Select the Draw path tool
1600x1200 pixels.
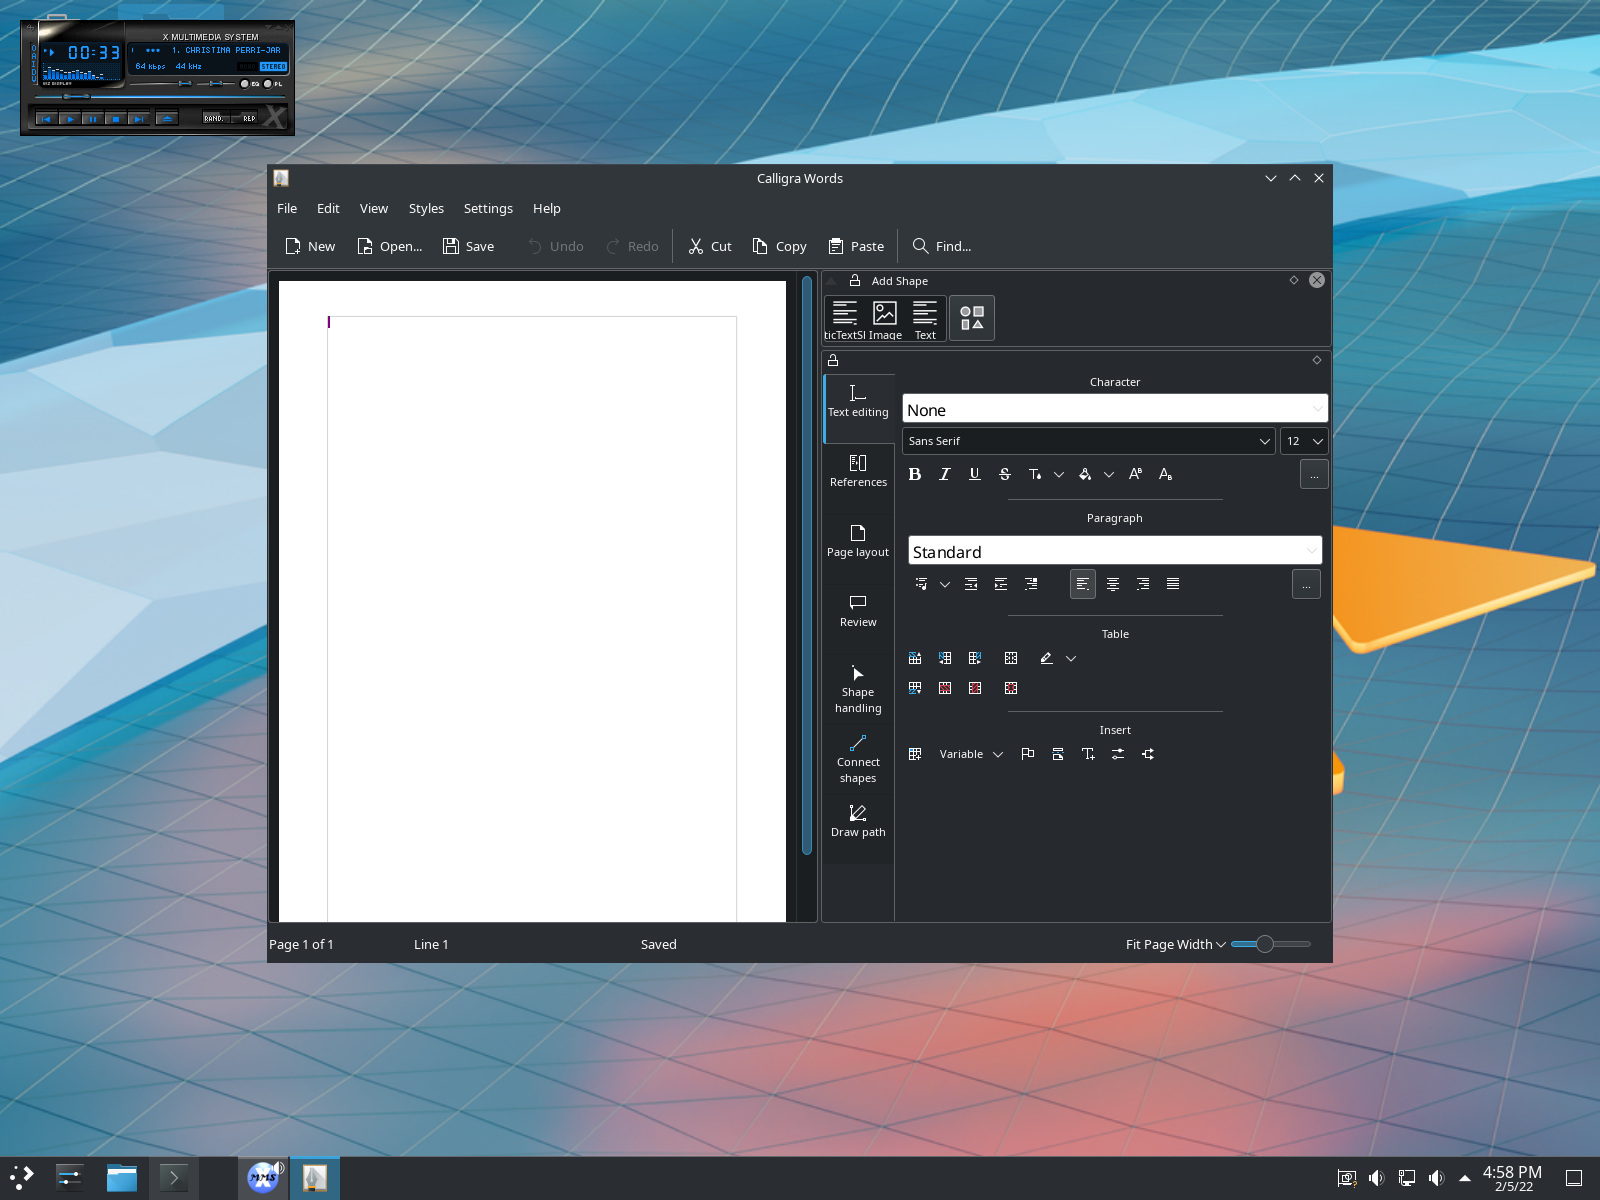pyautogui.click(x=858, y=821)
